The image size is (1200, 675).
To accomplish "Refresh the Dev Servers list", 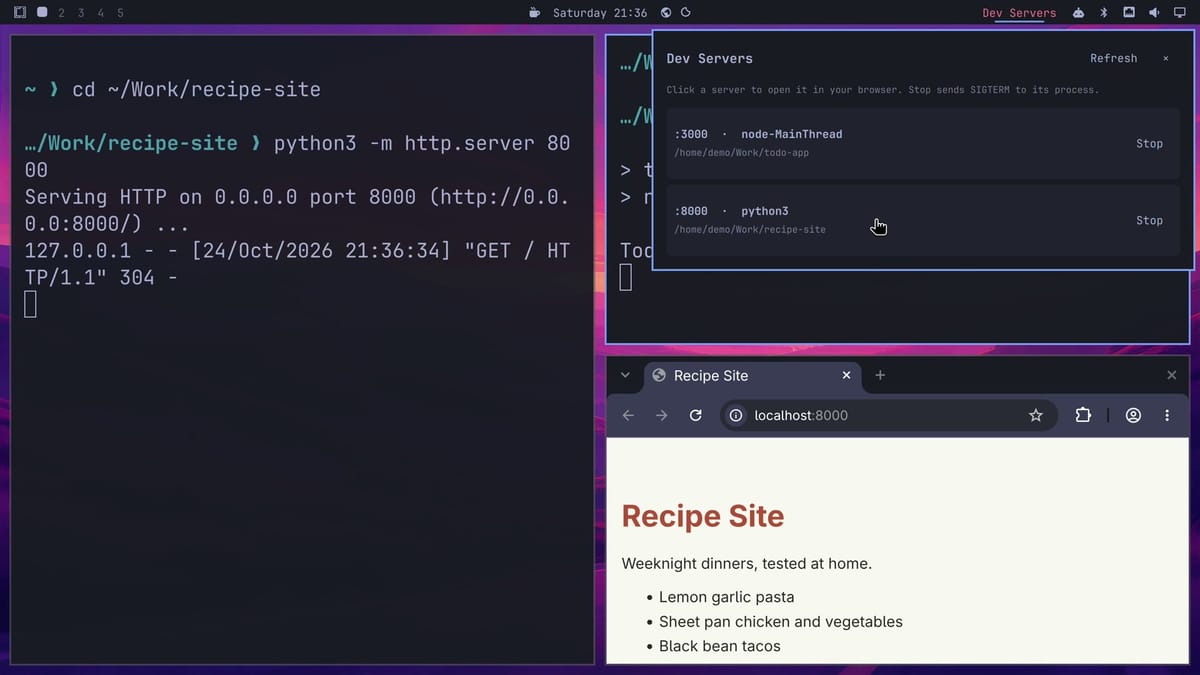I will click(x=1114, y=58).
